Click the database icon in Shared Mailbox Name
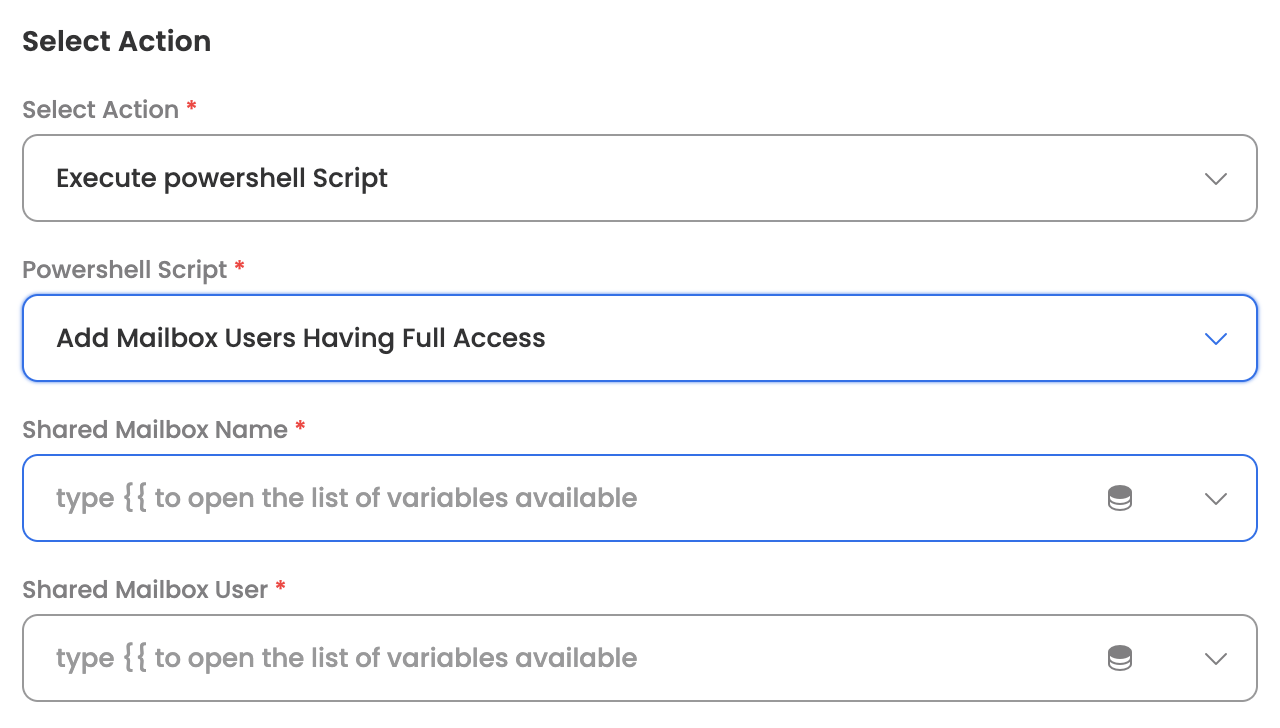 click(1120, 498)
